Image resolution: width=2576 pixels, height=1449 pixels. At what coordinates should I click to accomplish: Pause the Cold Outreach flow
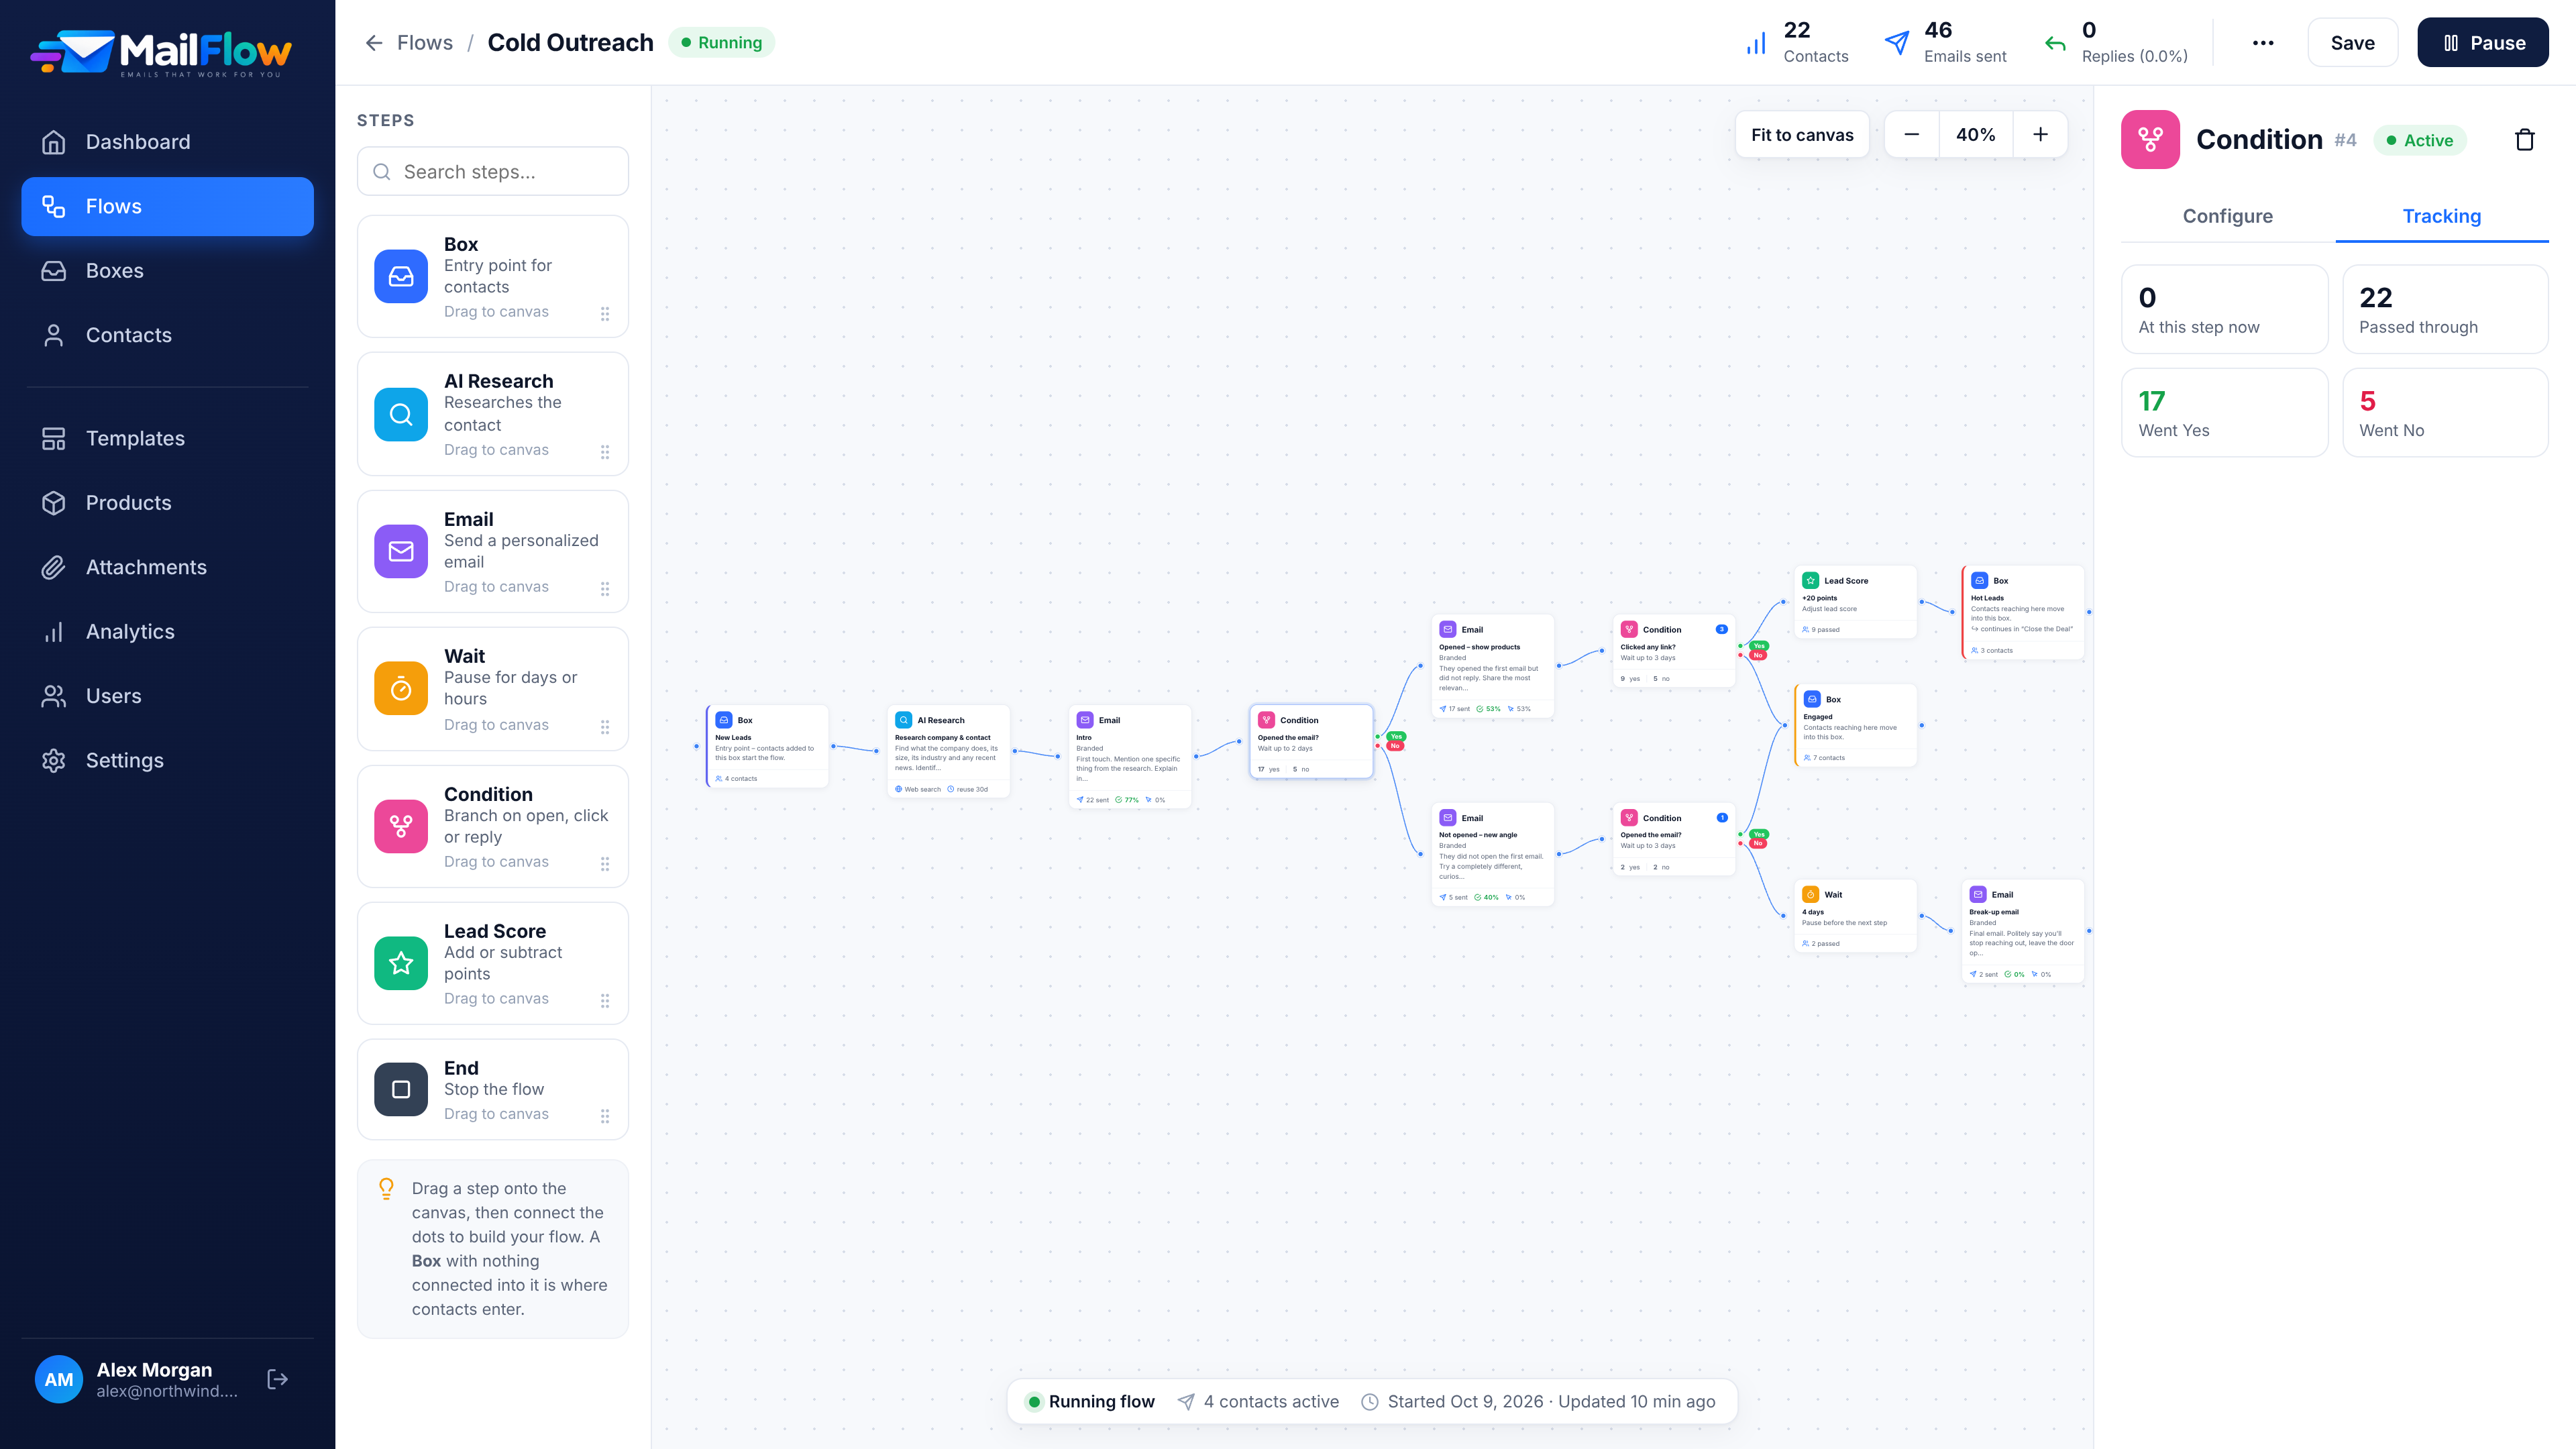tap(2483, 43)
